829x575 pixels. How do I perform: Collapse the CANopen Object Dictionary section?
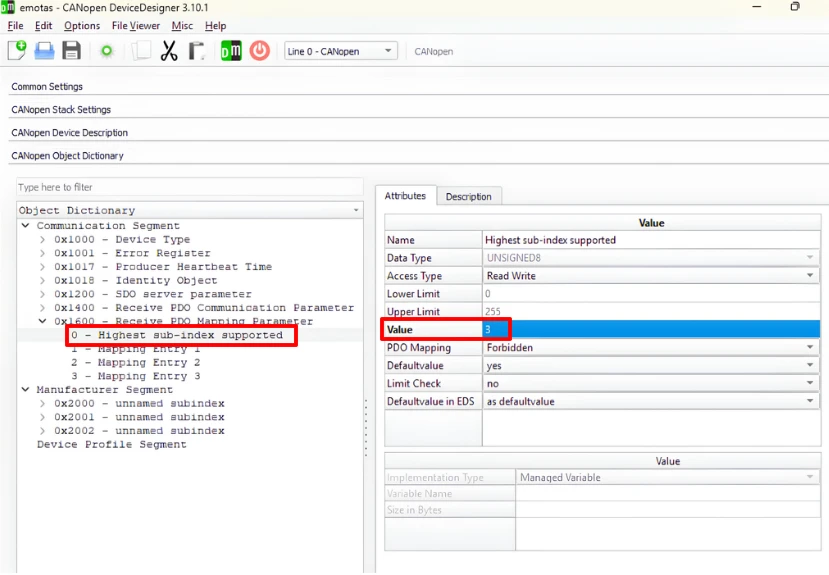click(67, 156)
